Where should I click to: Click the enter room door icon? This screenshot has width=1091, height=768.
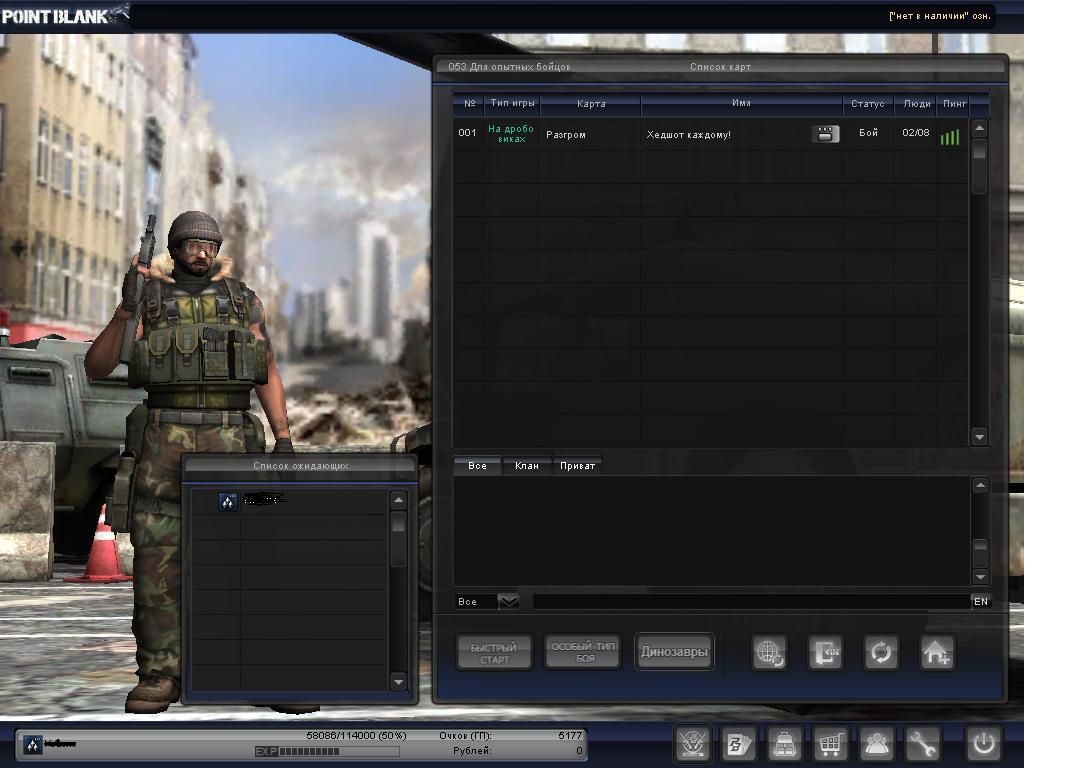tap(825, 653)
